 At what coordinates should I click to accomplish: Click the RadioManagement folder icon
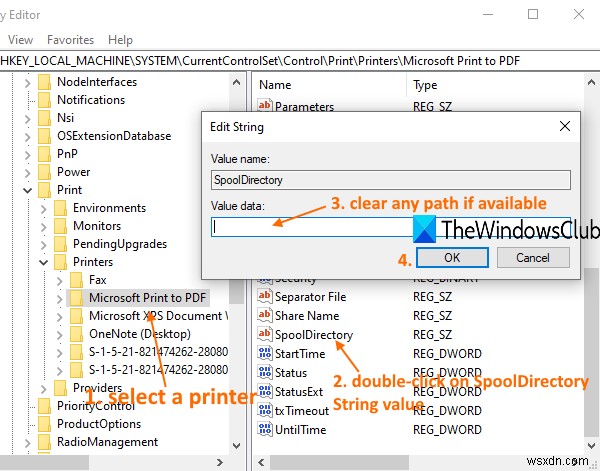[x=44, y=442]
